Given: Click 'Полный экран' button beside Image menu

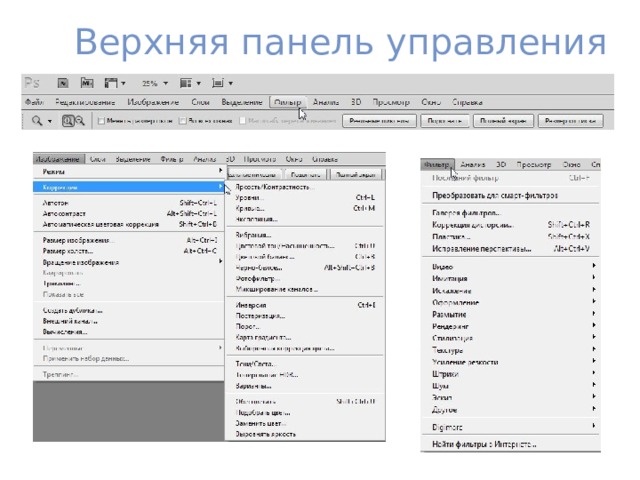Looking at the screenshot, I should pos(356,175).
